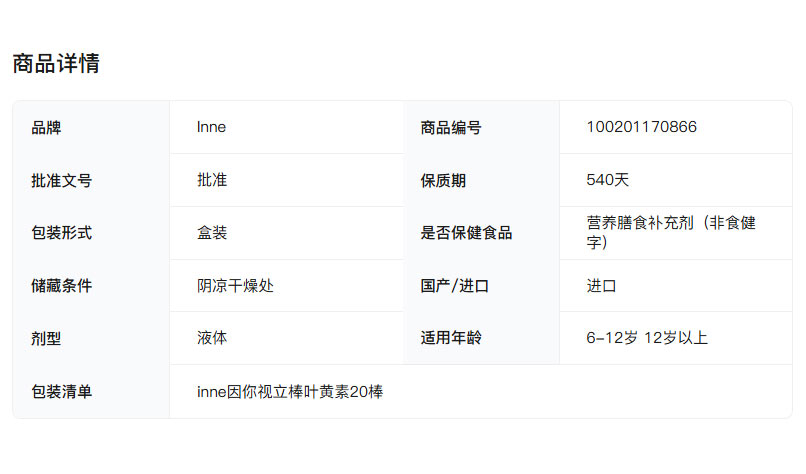Select the Inne brand value
This screenshot has width=806, height=474.
click(211, 127)
